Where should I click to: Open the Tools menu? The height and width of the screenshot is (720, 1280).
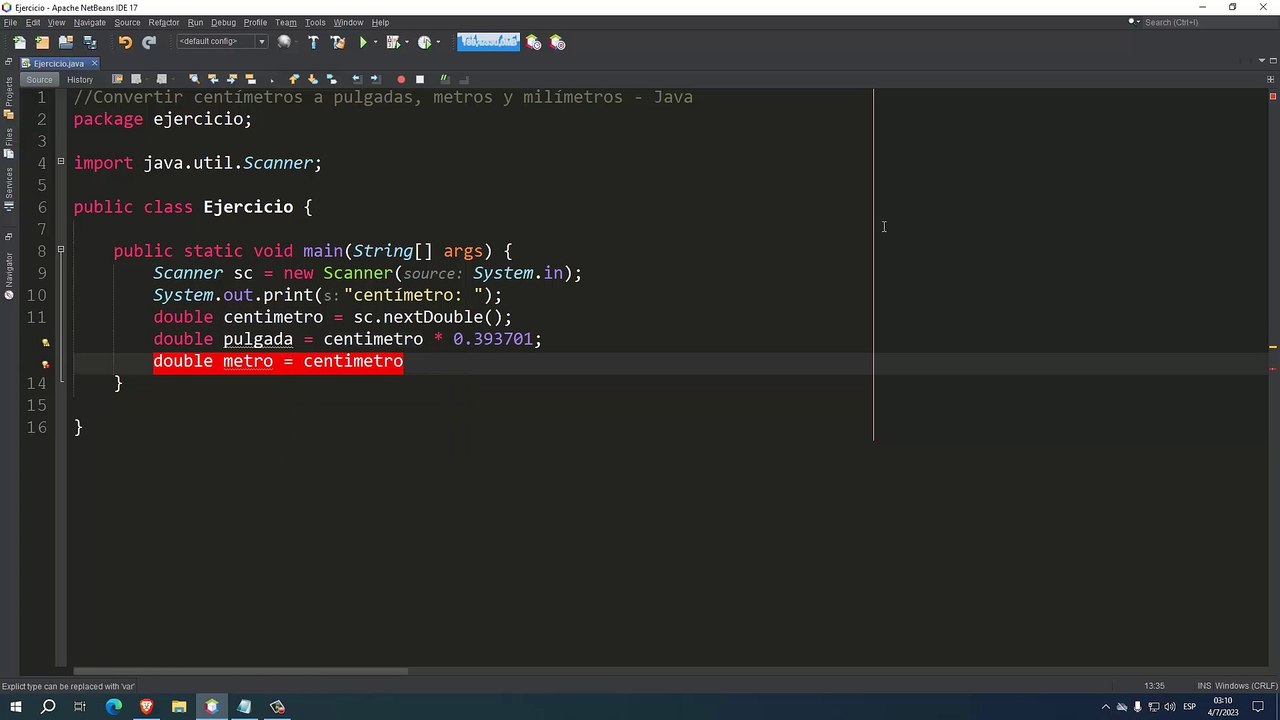click(x=315, y=22)
